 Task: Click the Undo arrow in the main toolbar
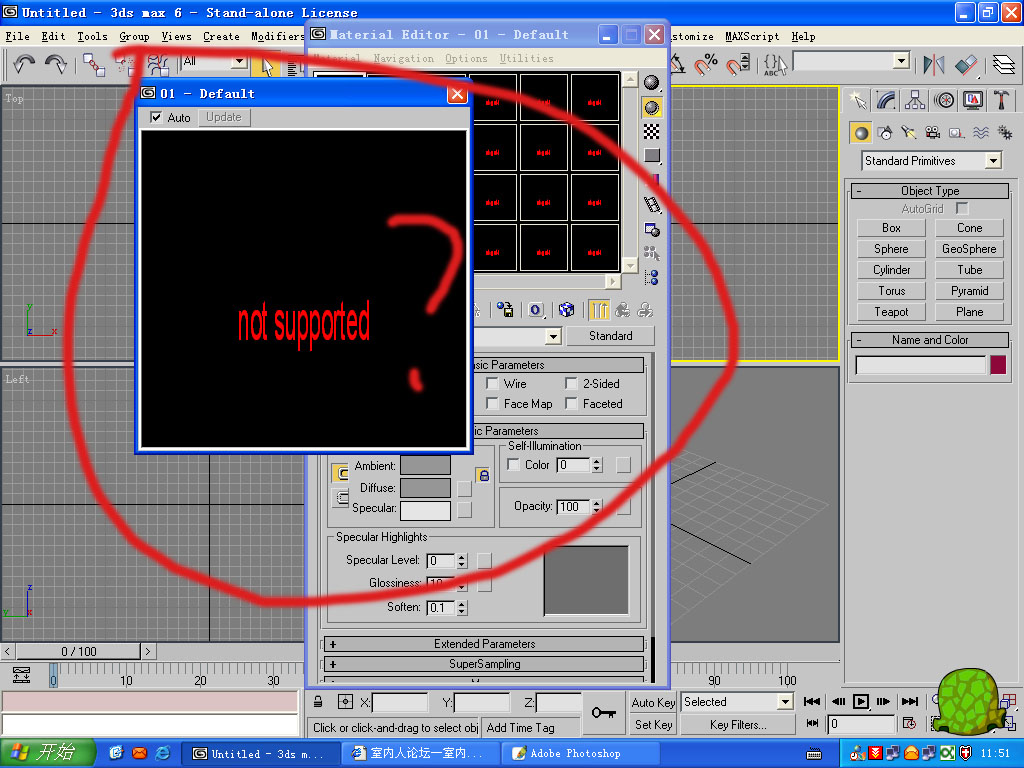click(x=24, y=64)
